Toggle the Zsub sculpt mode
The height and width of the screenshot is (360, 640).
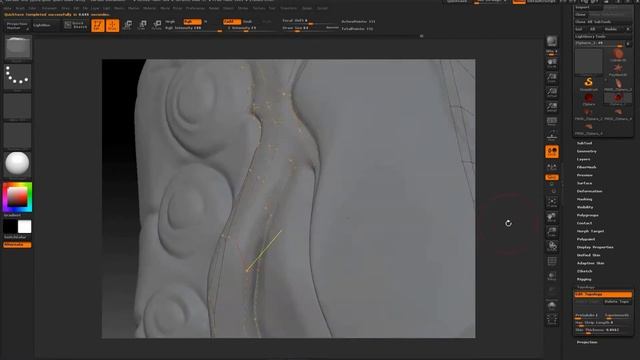pos(247,22)
